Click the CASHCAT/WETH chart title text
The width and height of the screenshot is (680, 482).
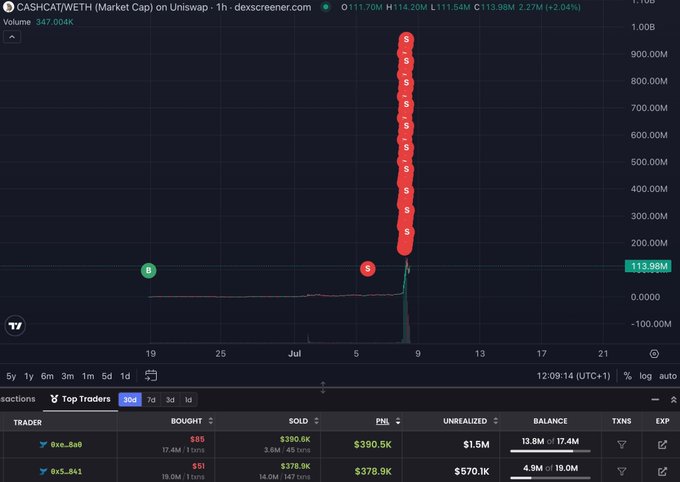tap(163, 7)
